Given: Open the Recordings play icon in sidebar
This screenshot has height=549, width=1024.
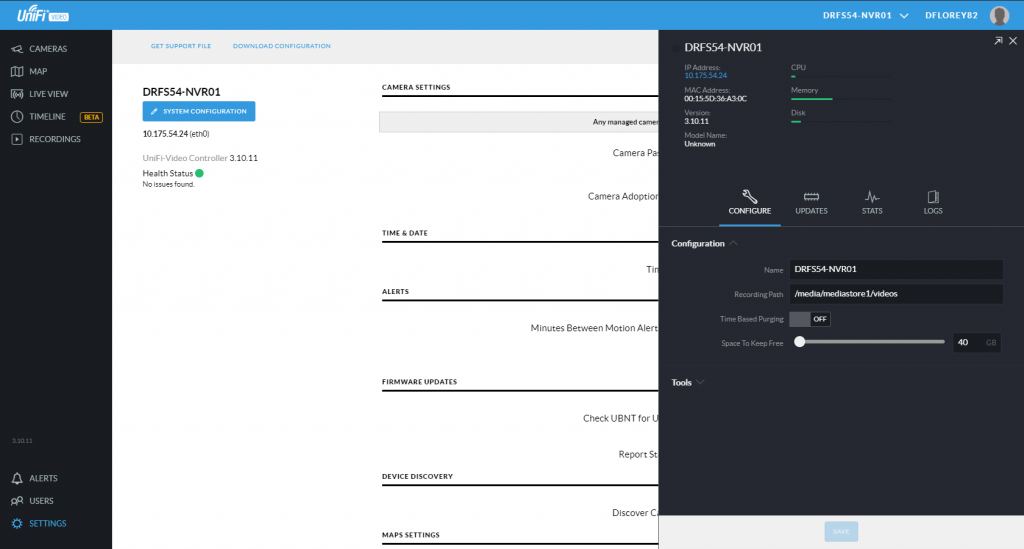Looking at the screenshot, I should 17,139.
